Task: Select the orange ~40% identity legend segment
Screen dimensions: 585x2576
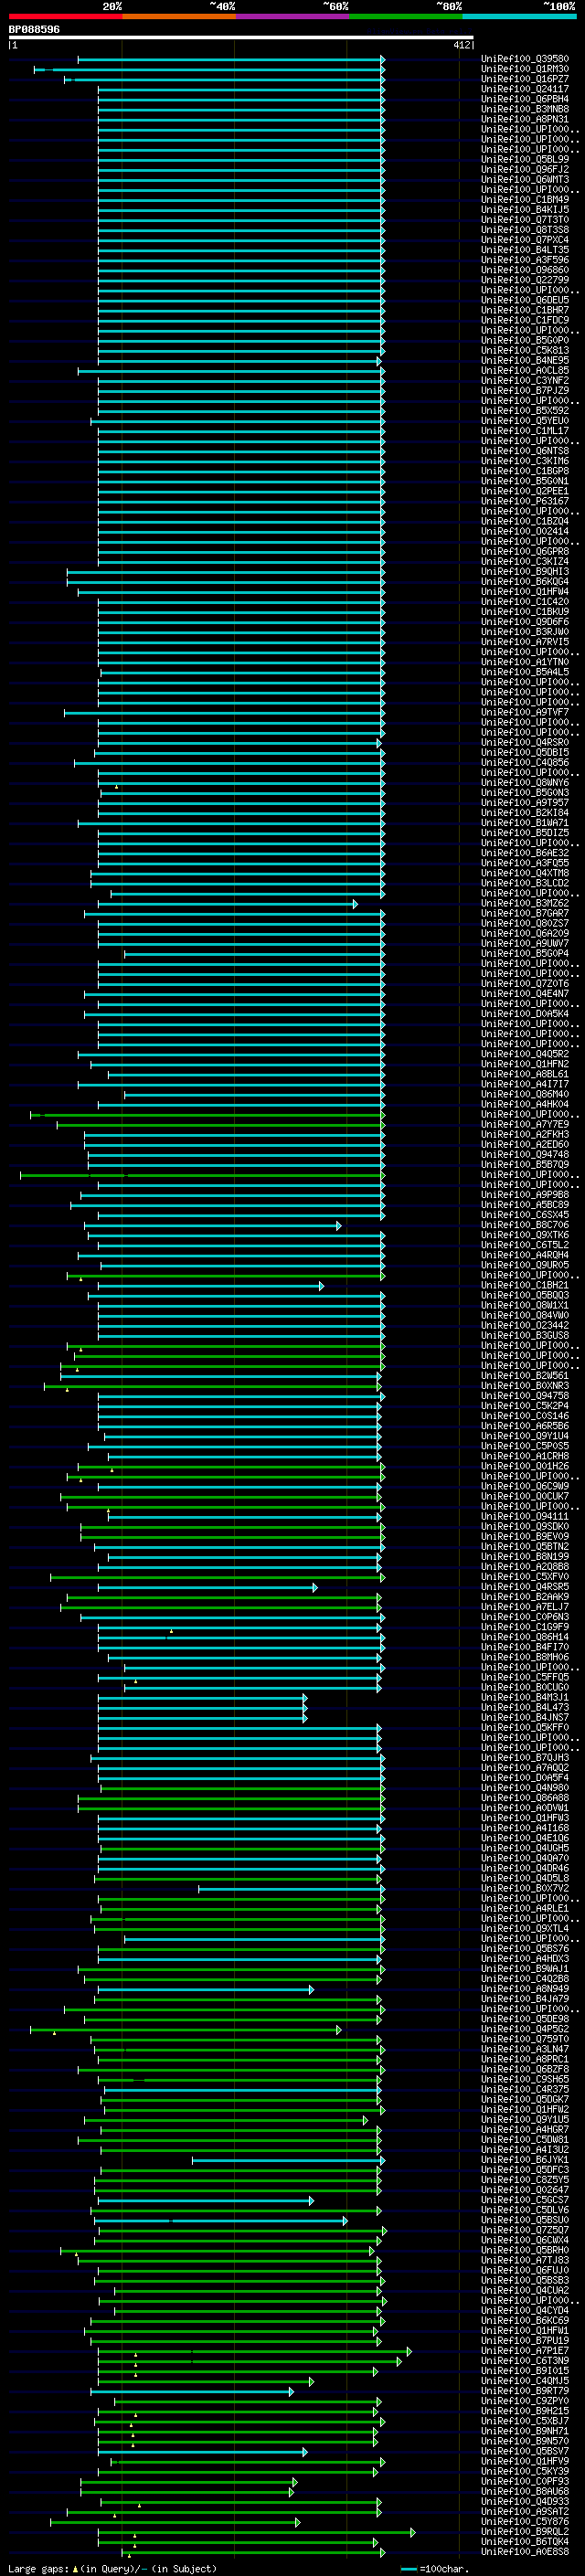Action: pos(179,16)
